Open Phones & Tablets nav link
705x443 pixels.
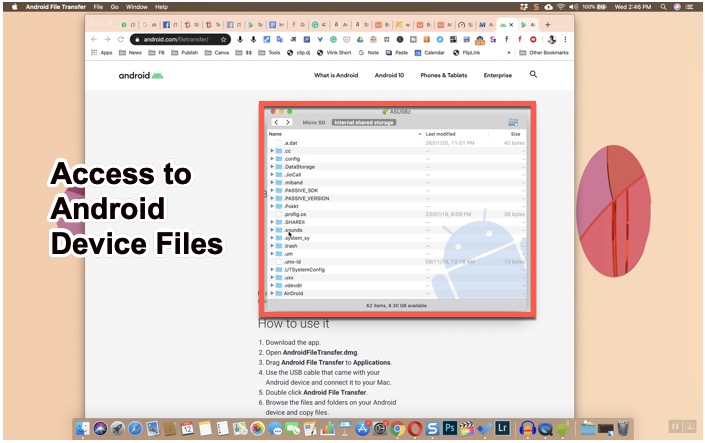click(x=444, y=75)
